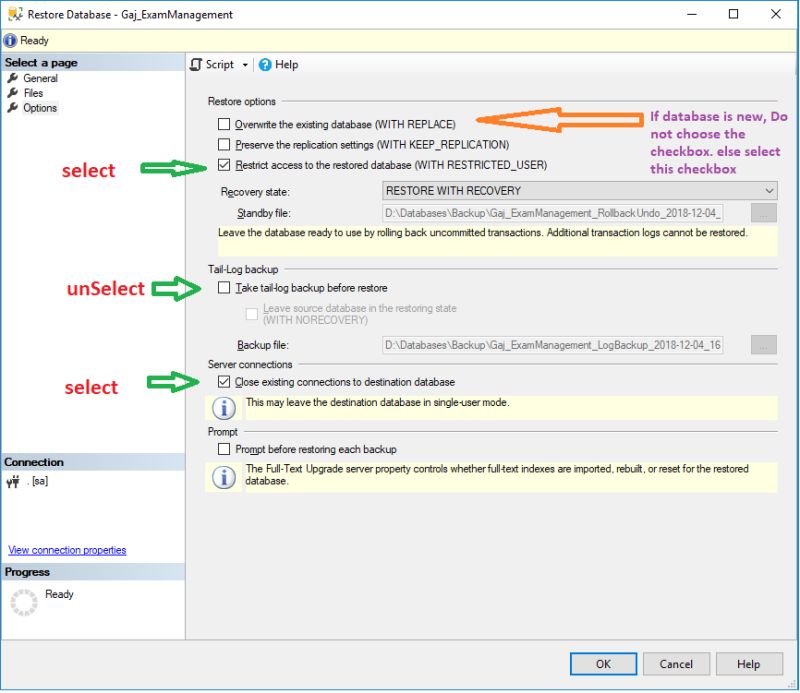Open the Recovery state dropdown
The width and height of the screenshot is (800, 693).
point(771,190)
